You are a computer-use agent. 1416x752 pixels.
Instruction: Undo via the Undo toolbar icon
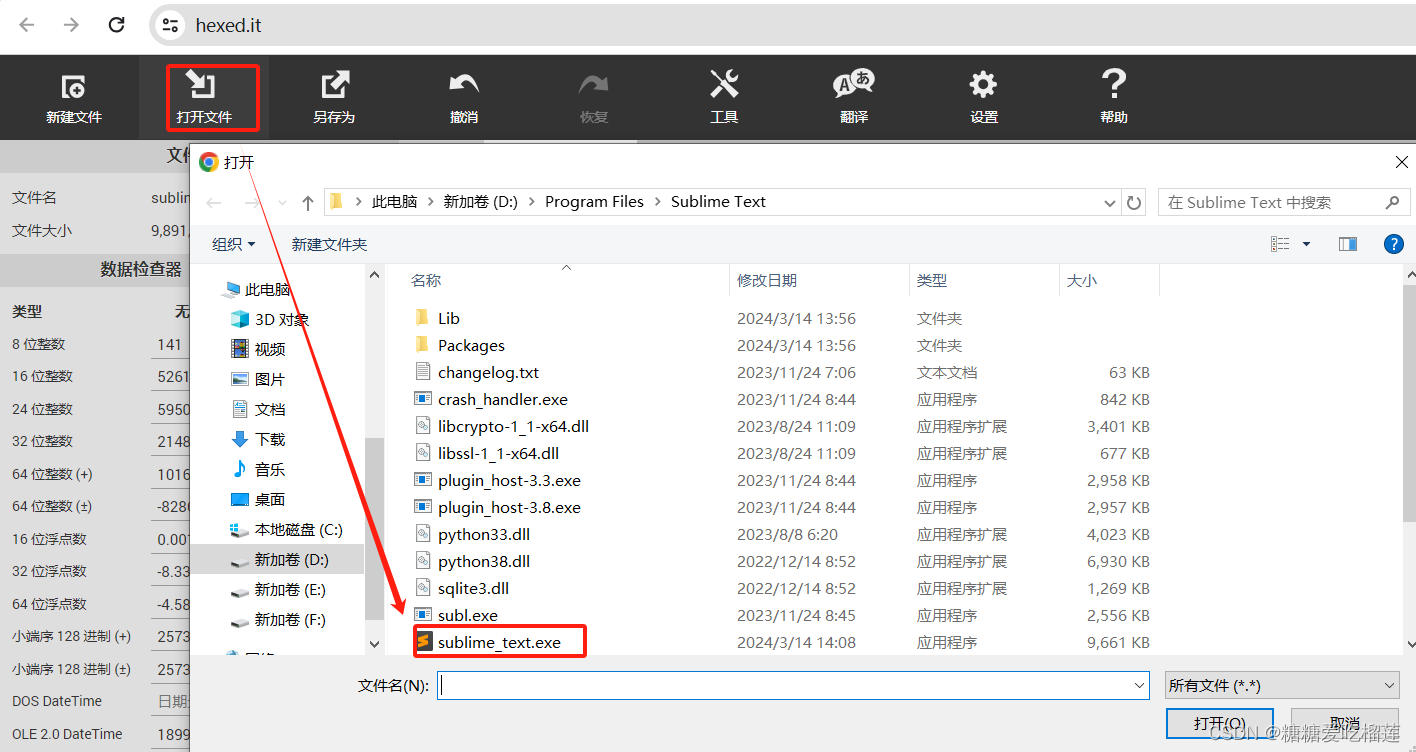(x=464, y=85)
